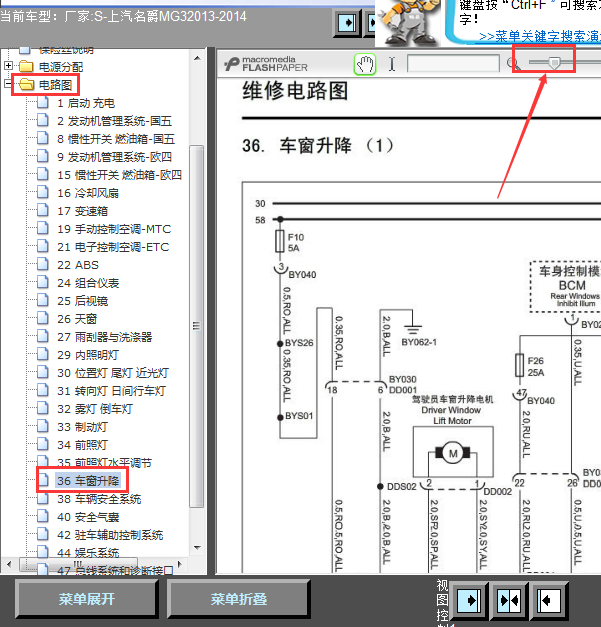Screen dimensions: 601x627
Task: Click document icon beside 40 安全气囊
Action: 43,516
